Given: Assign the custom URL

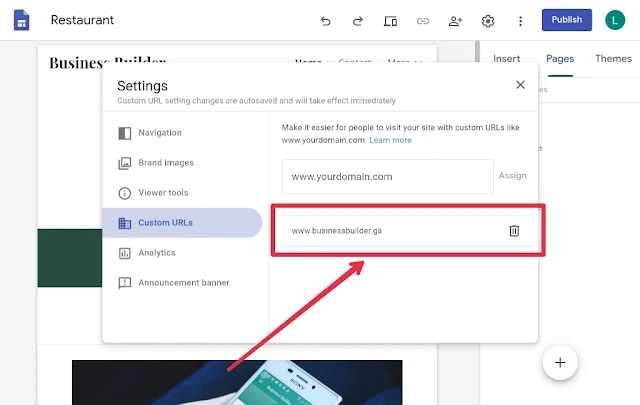Looking at the screenshot, I should [512, 176].
